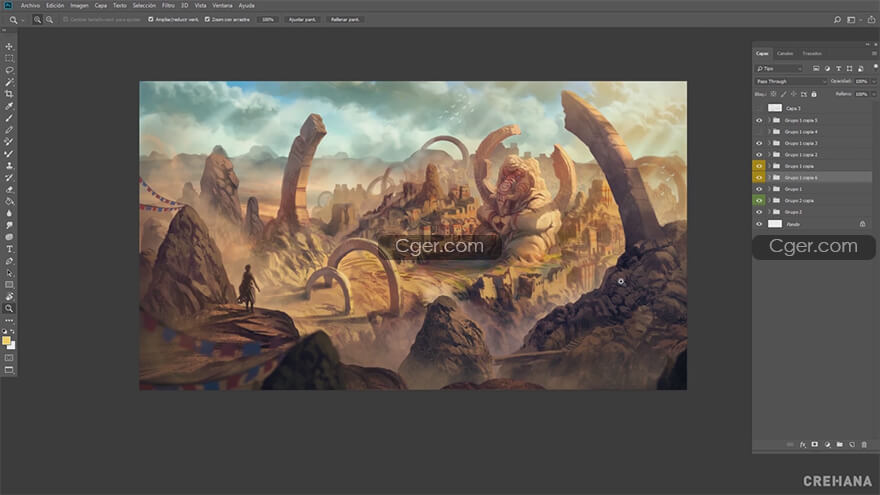Filter layers by type layers (T icon)
Image resolution: width=880 pixels, height=495 pixels.
click(x=838, y=68)
